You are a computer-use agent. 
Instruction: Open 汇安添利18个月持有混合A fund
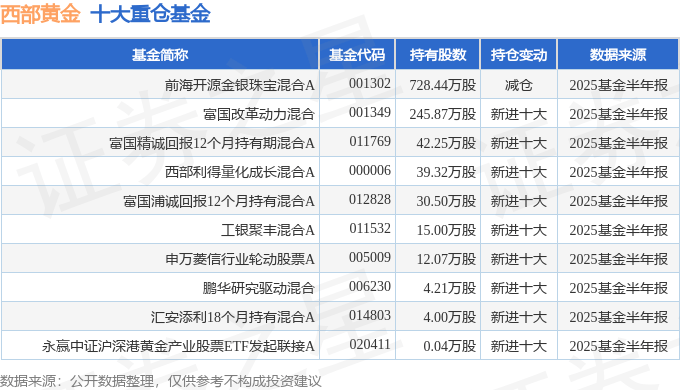point(232,317)
